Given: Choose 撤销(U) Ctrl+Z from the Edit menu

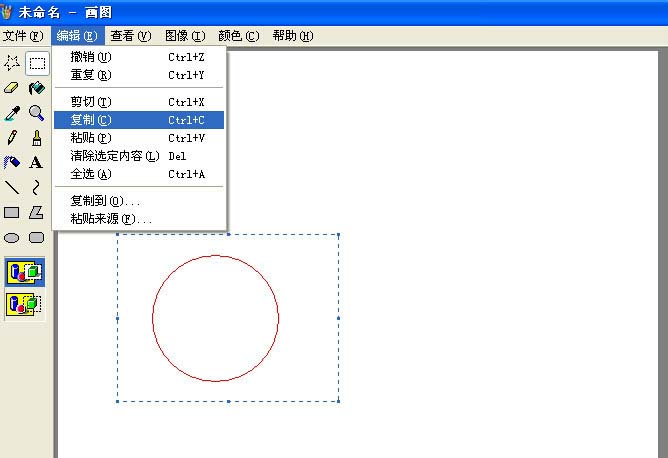Looking at the screenshot, I should (139, 57).
